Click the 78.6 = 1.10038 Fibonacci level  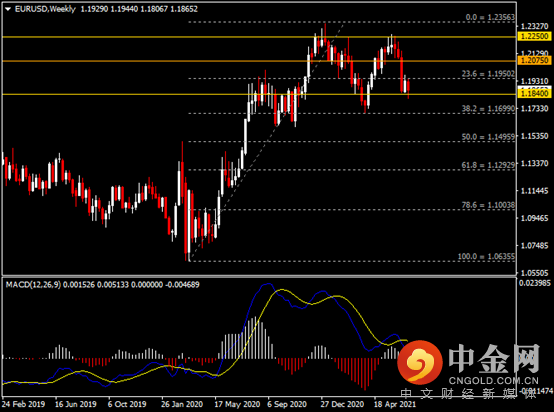click(x=488, y=205)
